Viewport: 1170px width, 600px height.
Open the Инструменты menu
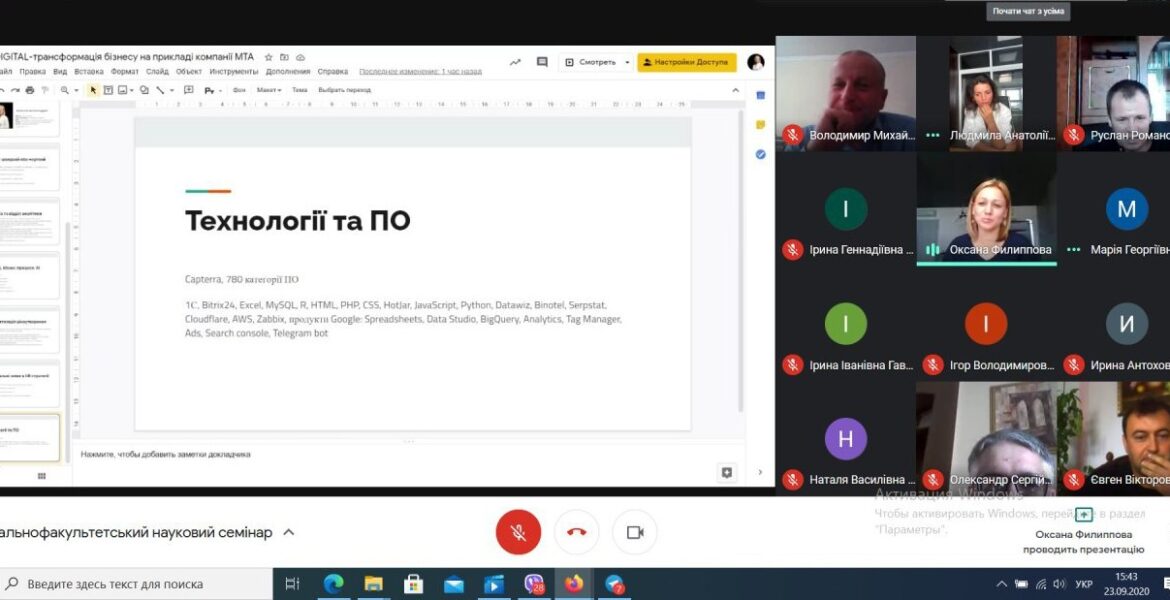(234, 72)
